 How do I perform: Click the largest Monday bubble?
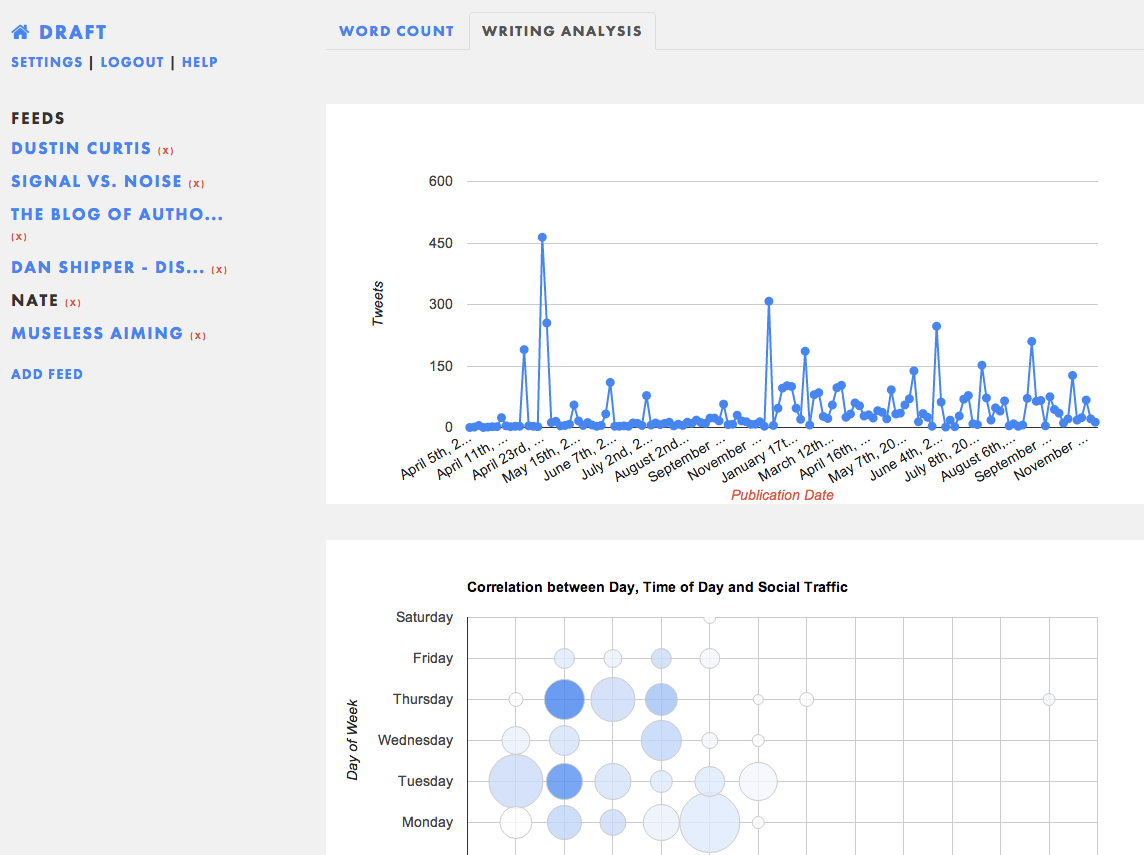pos(709,822)
